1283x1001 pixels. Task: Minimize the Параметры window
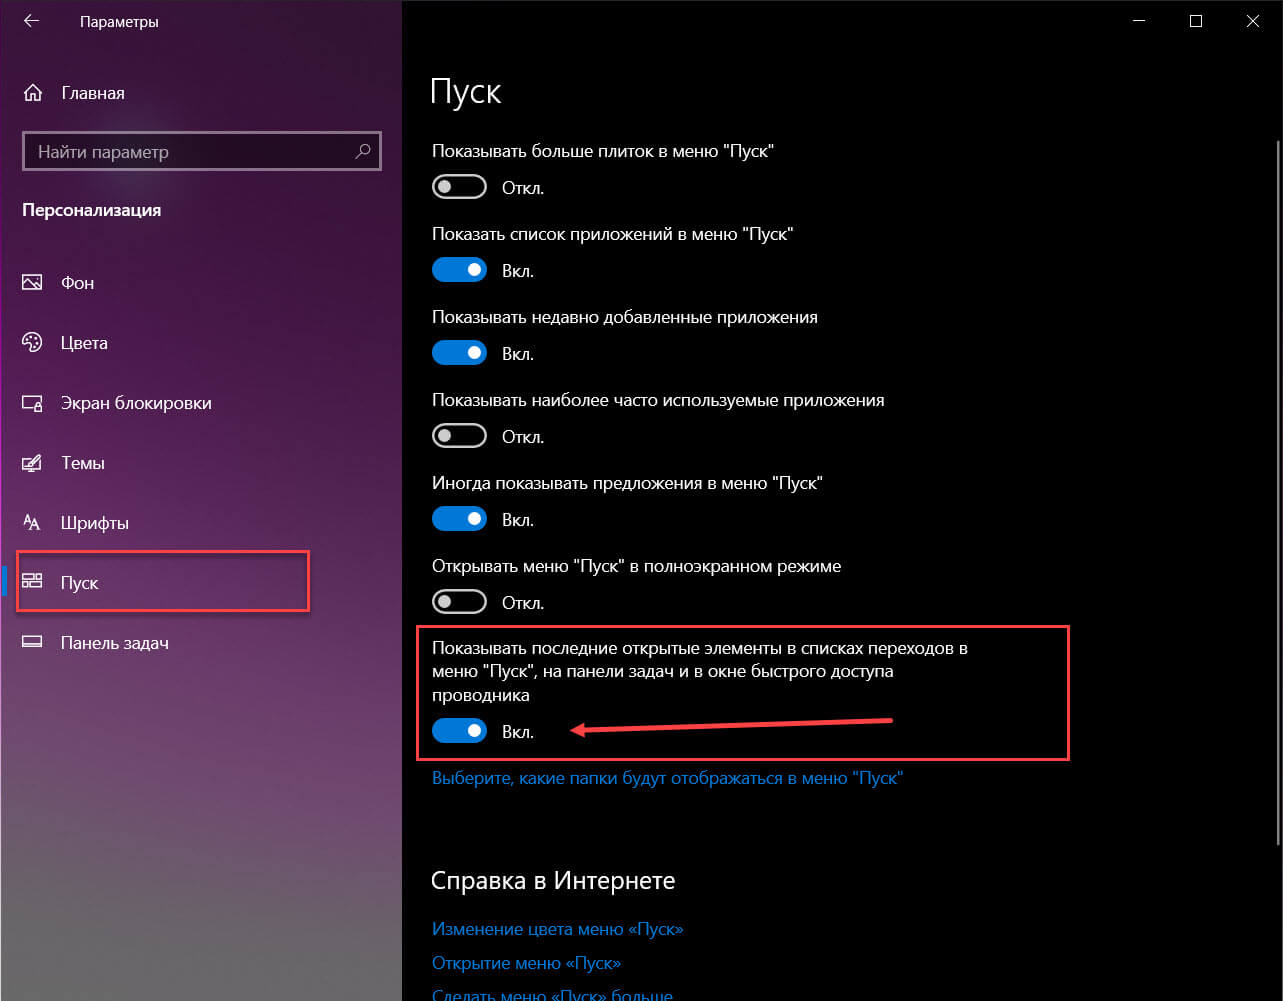(x=1139, y=21)
